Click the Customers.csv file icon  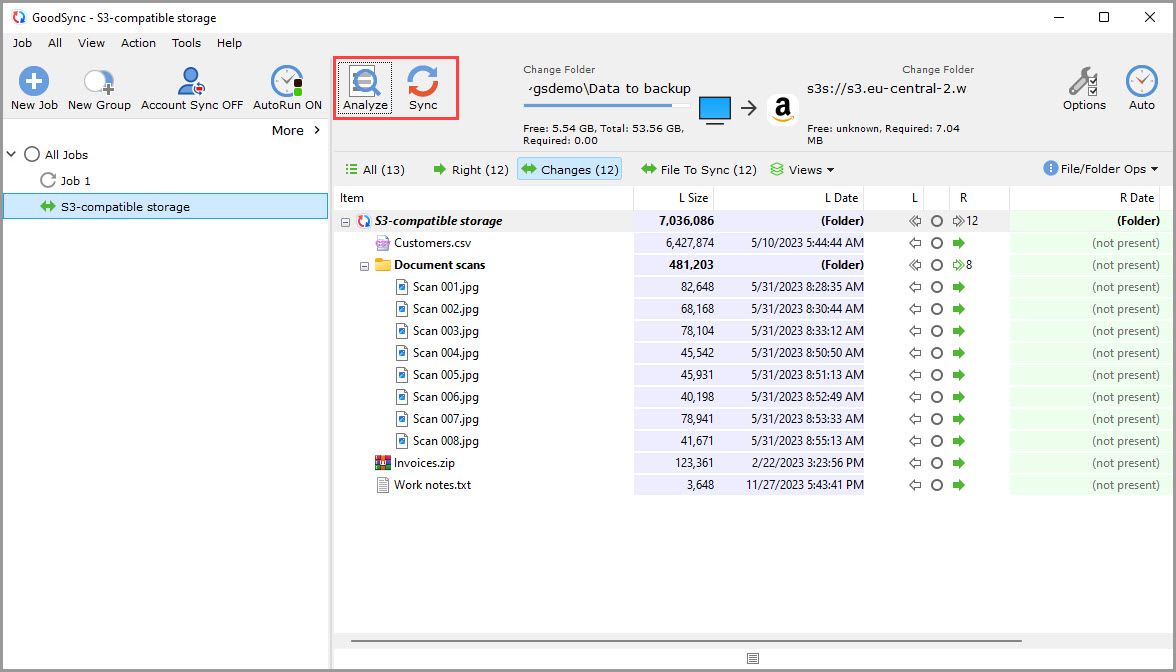[x=382, y=243]
